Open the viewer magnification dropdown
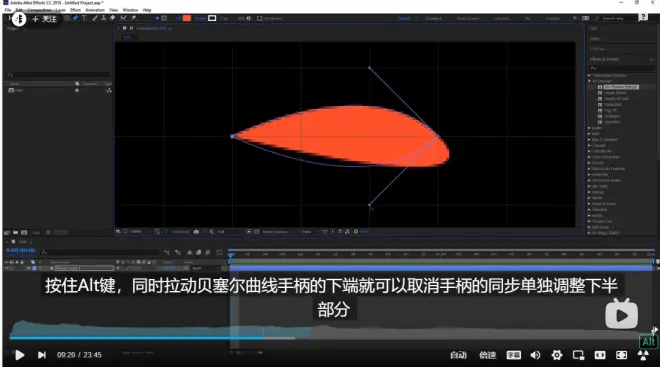The height and width of the screenshot is (367, 660). 138,231
